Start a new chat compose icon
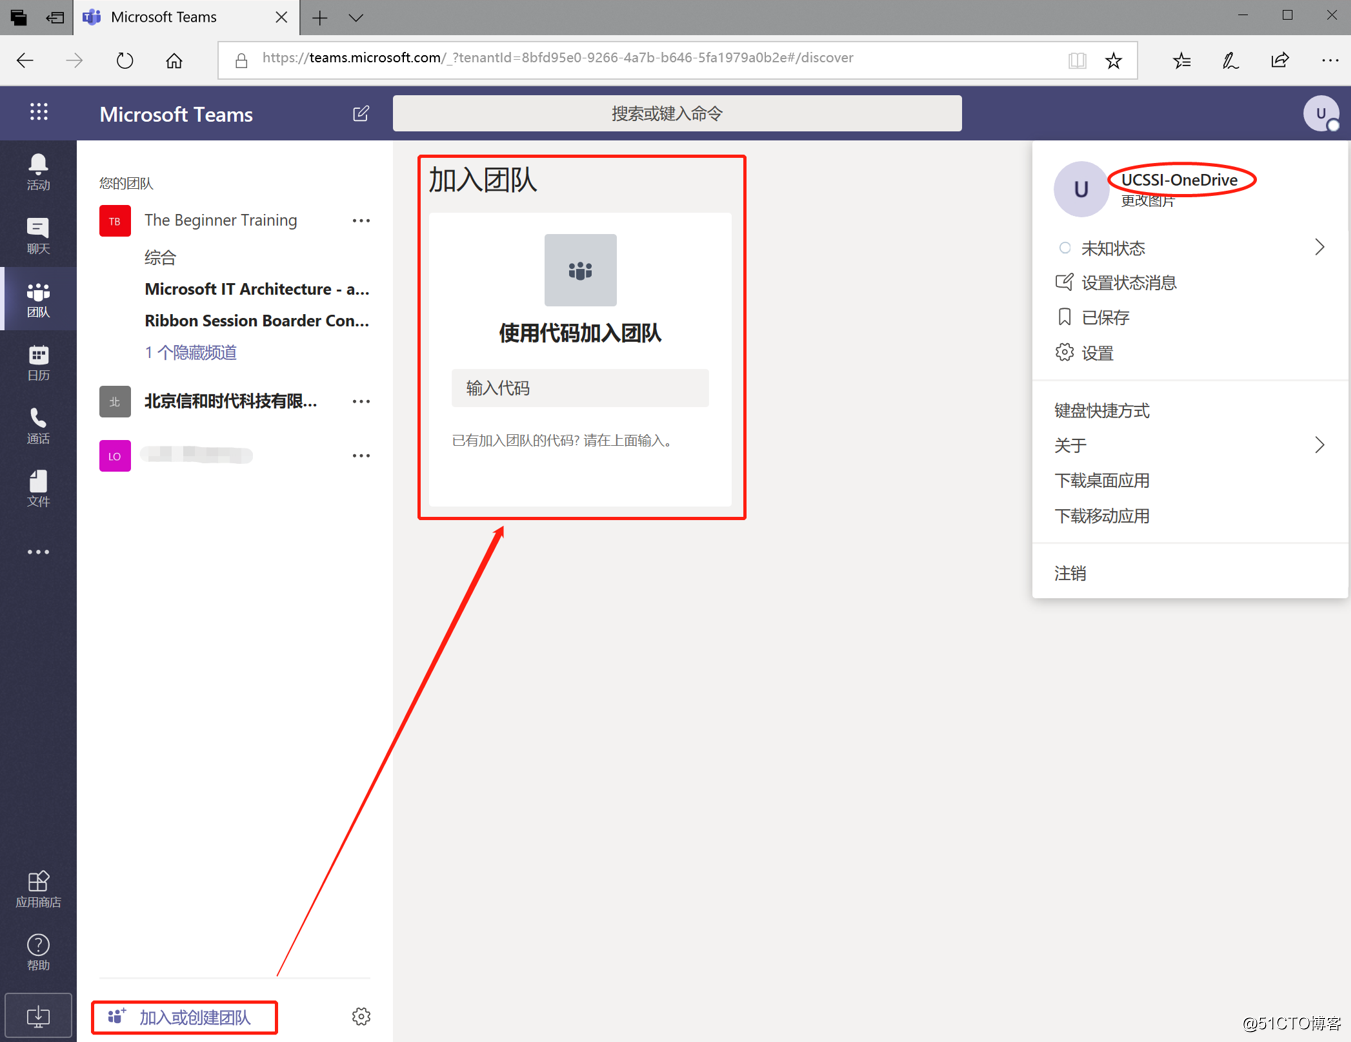Viewport: 1351px width, 1042px height. (361, 114)
